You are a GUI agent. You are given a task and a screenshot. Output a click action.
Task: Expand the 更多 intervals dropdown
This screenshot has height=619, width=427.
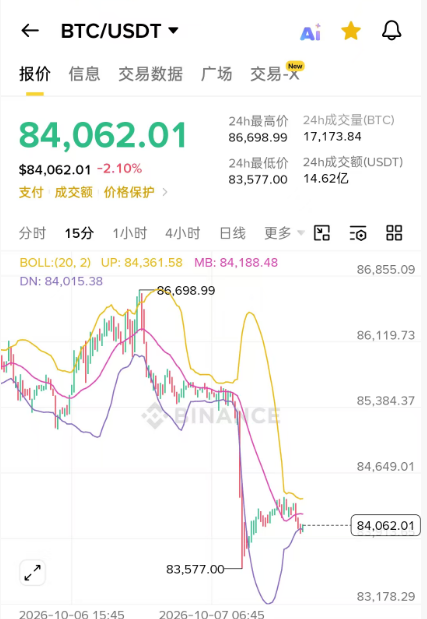click(284, 233)
